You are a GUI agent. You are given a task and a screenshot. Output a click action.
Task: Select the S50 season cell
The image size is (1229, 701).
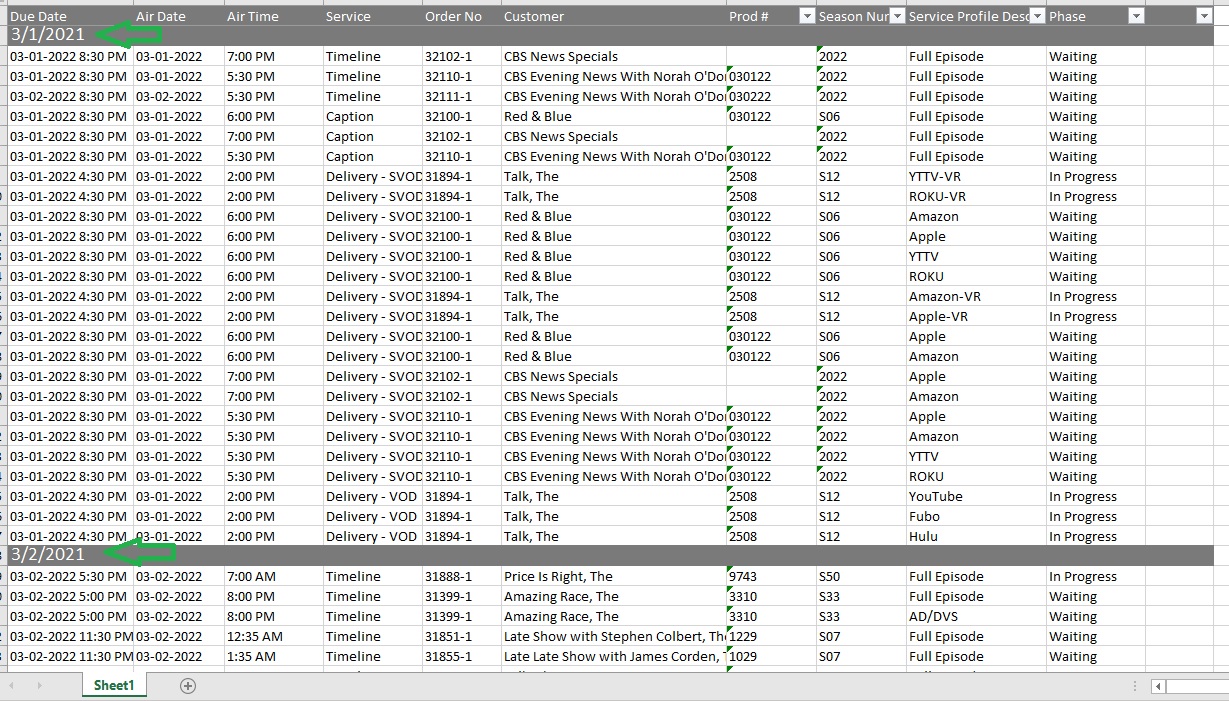click(861, 576)
